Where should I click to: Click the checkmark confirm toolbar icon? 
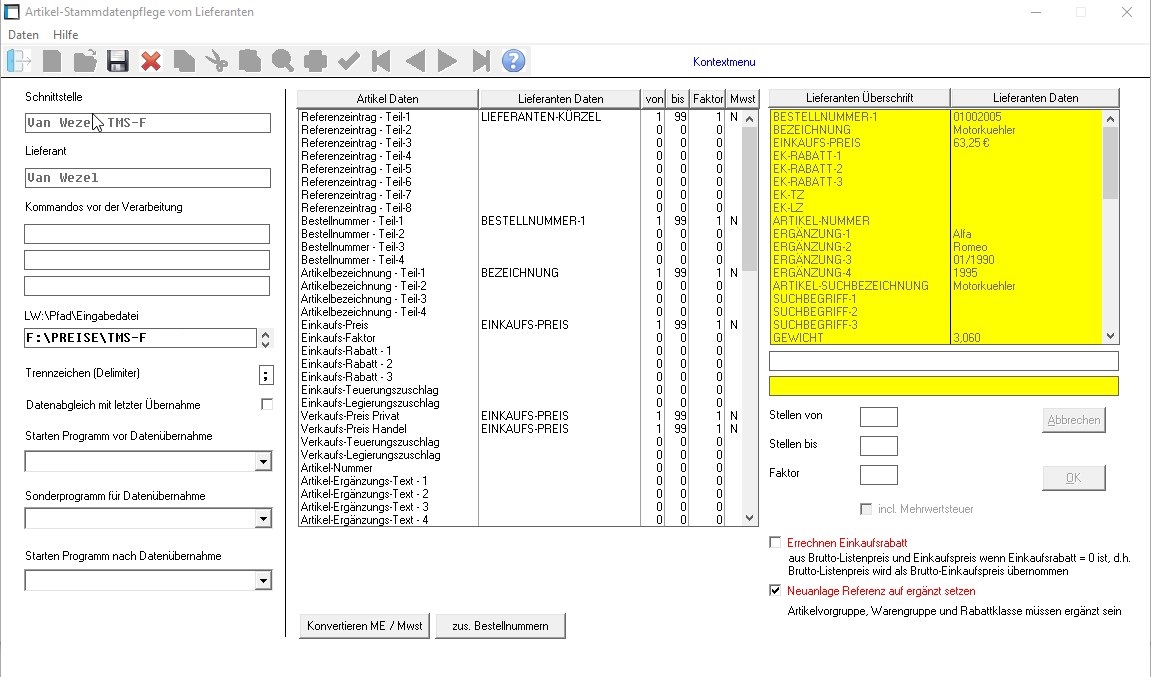(x=349, y=61)
